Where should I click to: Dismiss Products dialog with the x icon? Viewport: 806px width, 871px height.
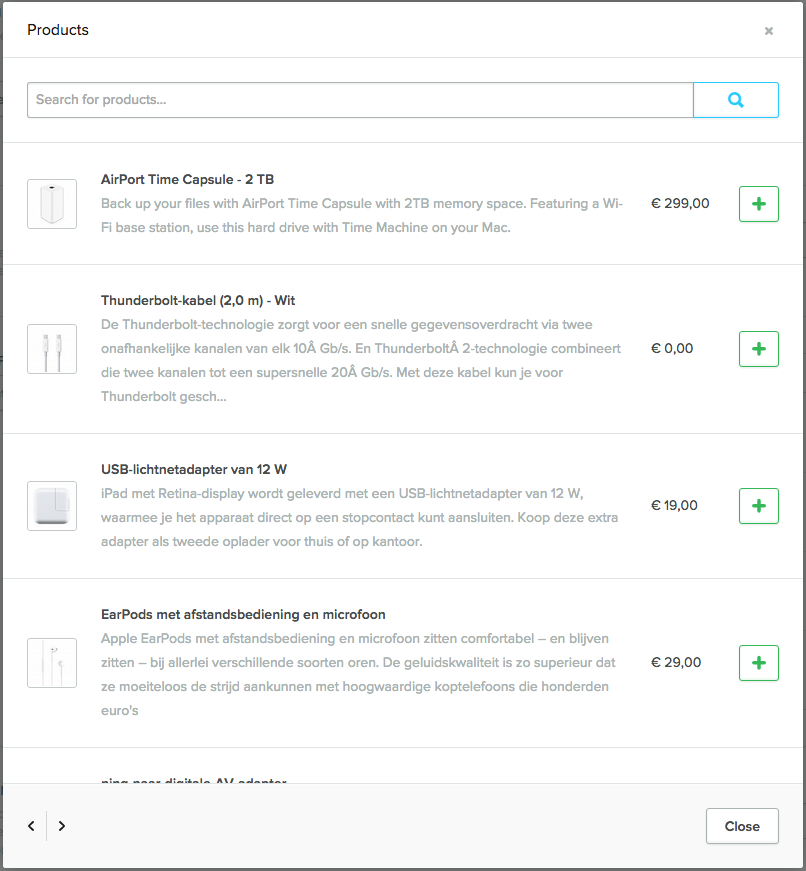pos(769,31)
